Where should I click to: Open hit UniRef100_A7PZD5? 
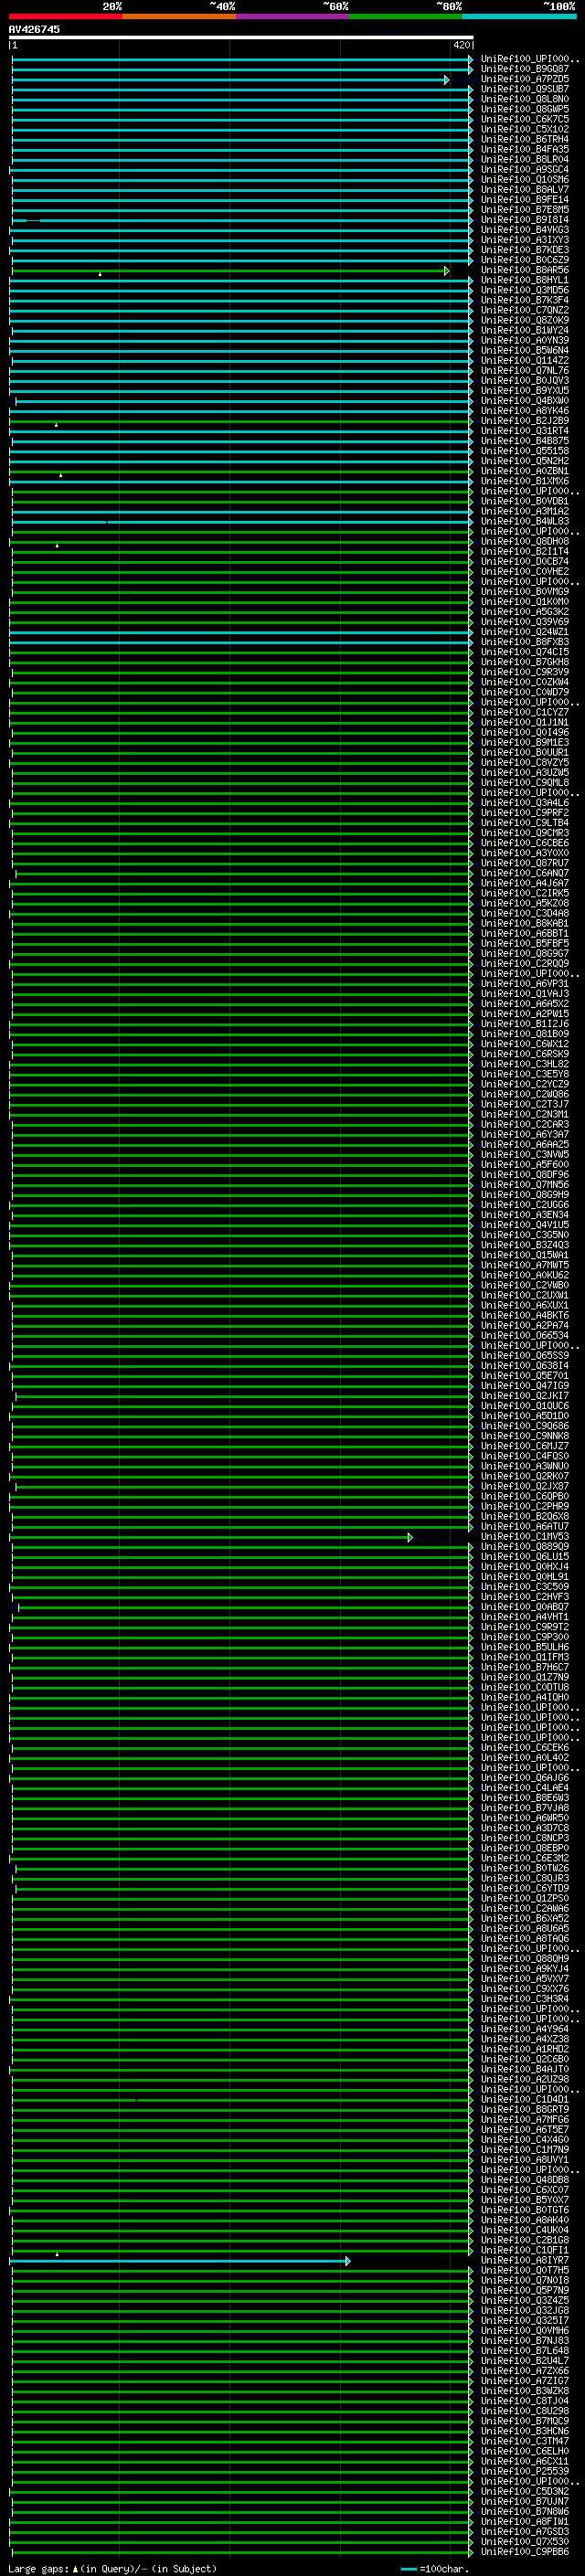525,79
